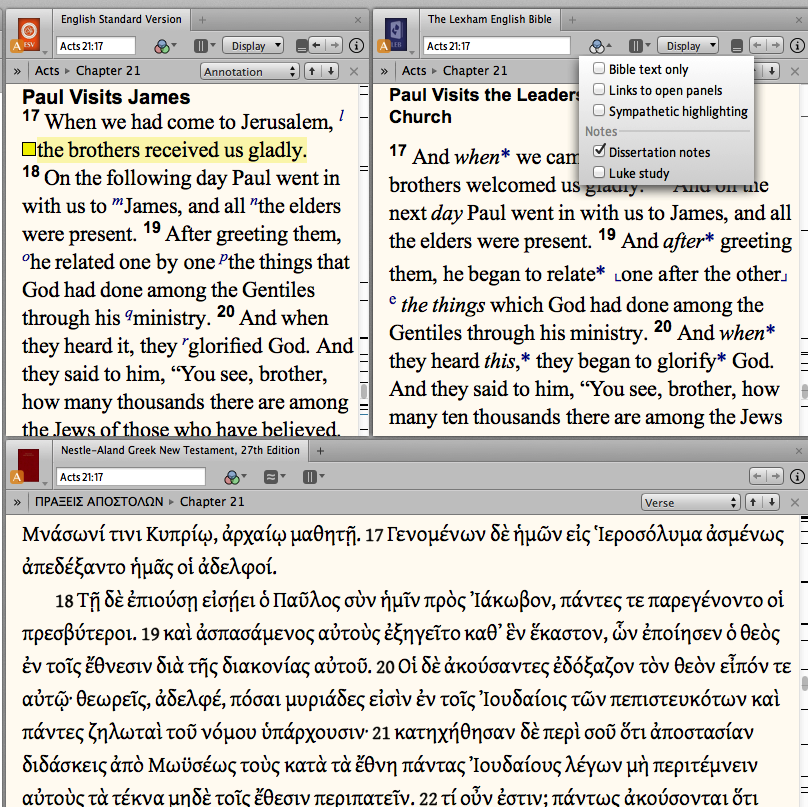Click the ESV reference field Acts 21:17
Image resolution: width=808 pixels, height=807 pixels.
95,46
